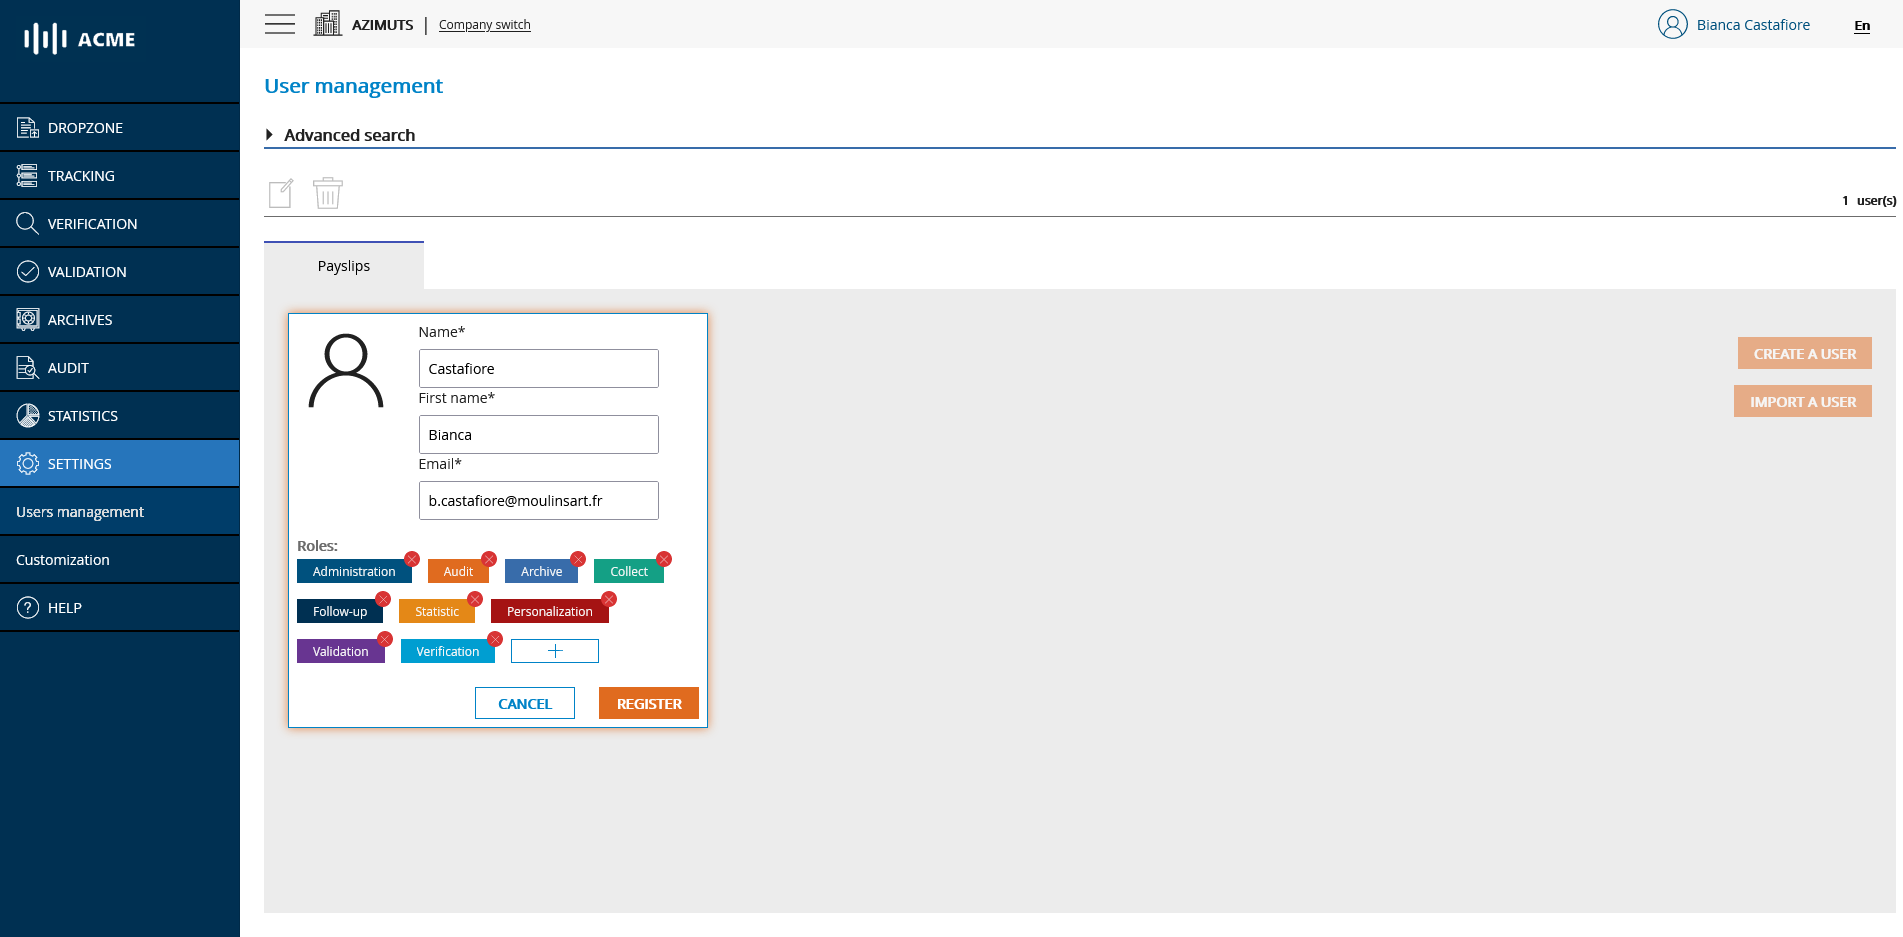Select the Tracking icon in sidebar
Screen dimensions: 1903x937
click(27, 175)
